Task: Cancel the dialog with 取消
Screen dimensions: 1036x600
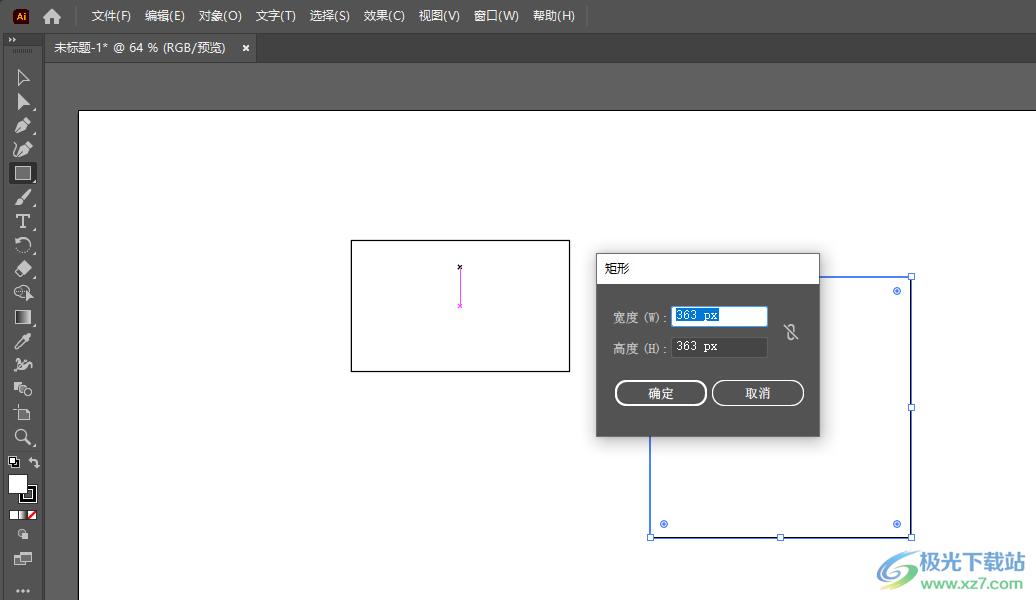Action: (758, 393)
